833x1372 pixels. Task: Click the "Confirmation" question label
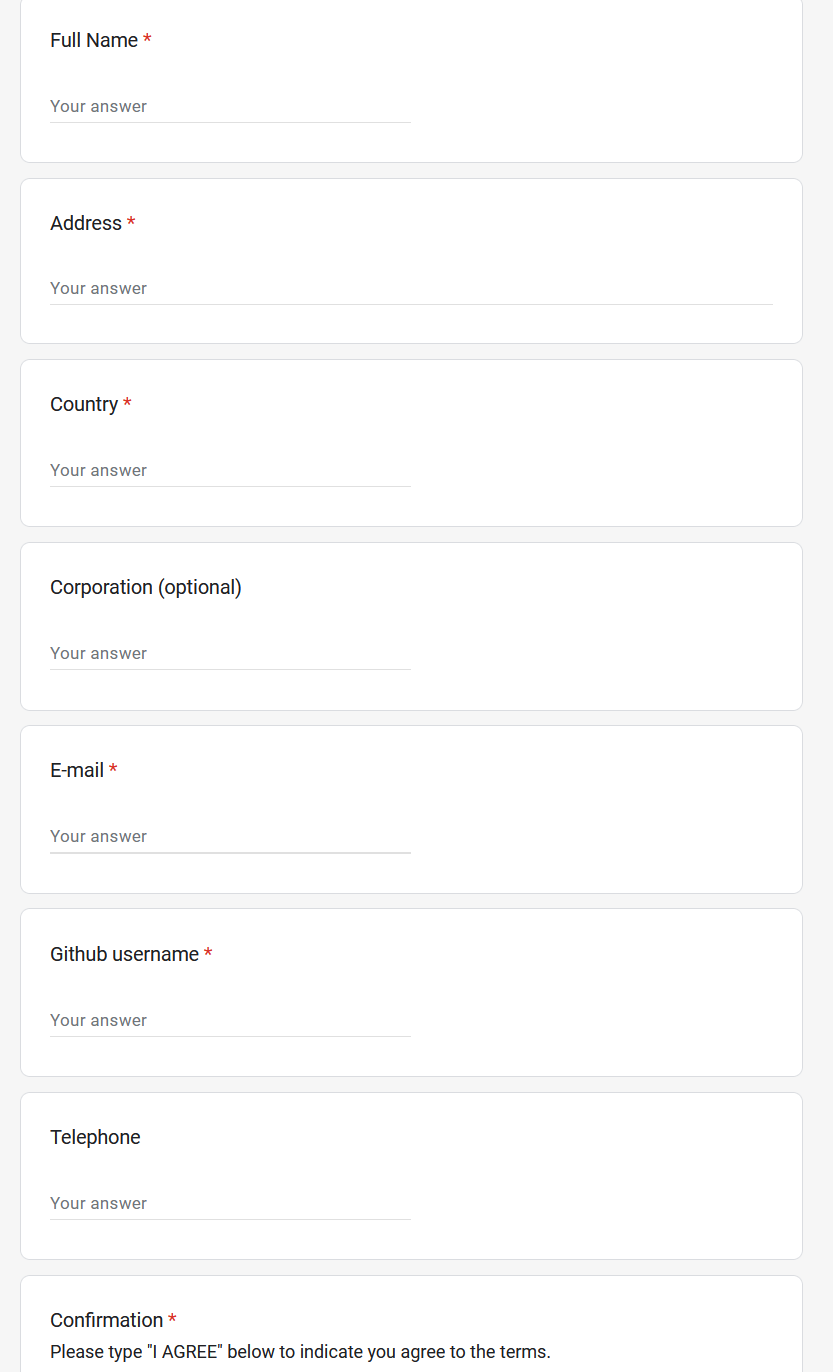pos(106,1320)
